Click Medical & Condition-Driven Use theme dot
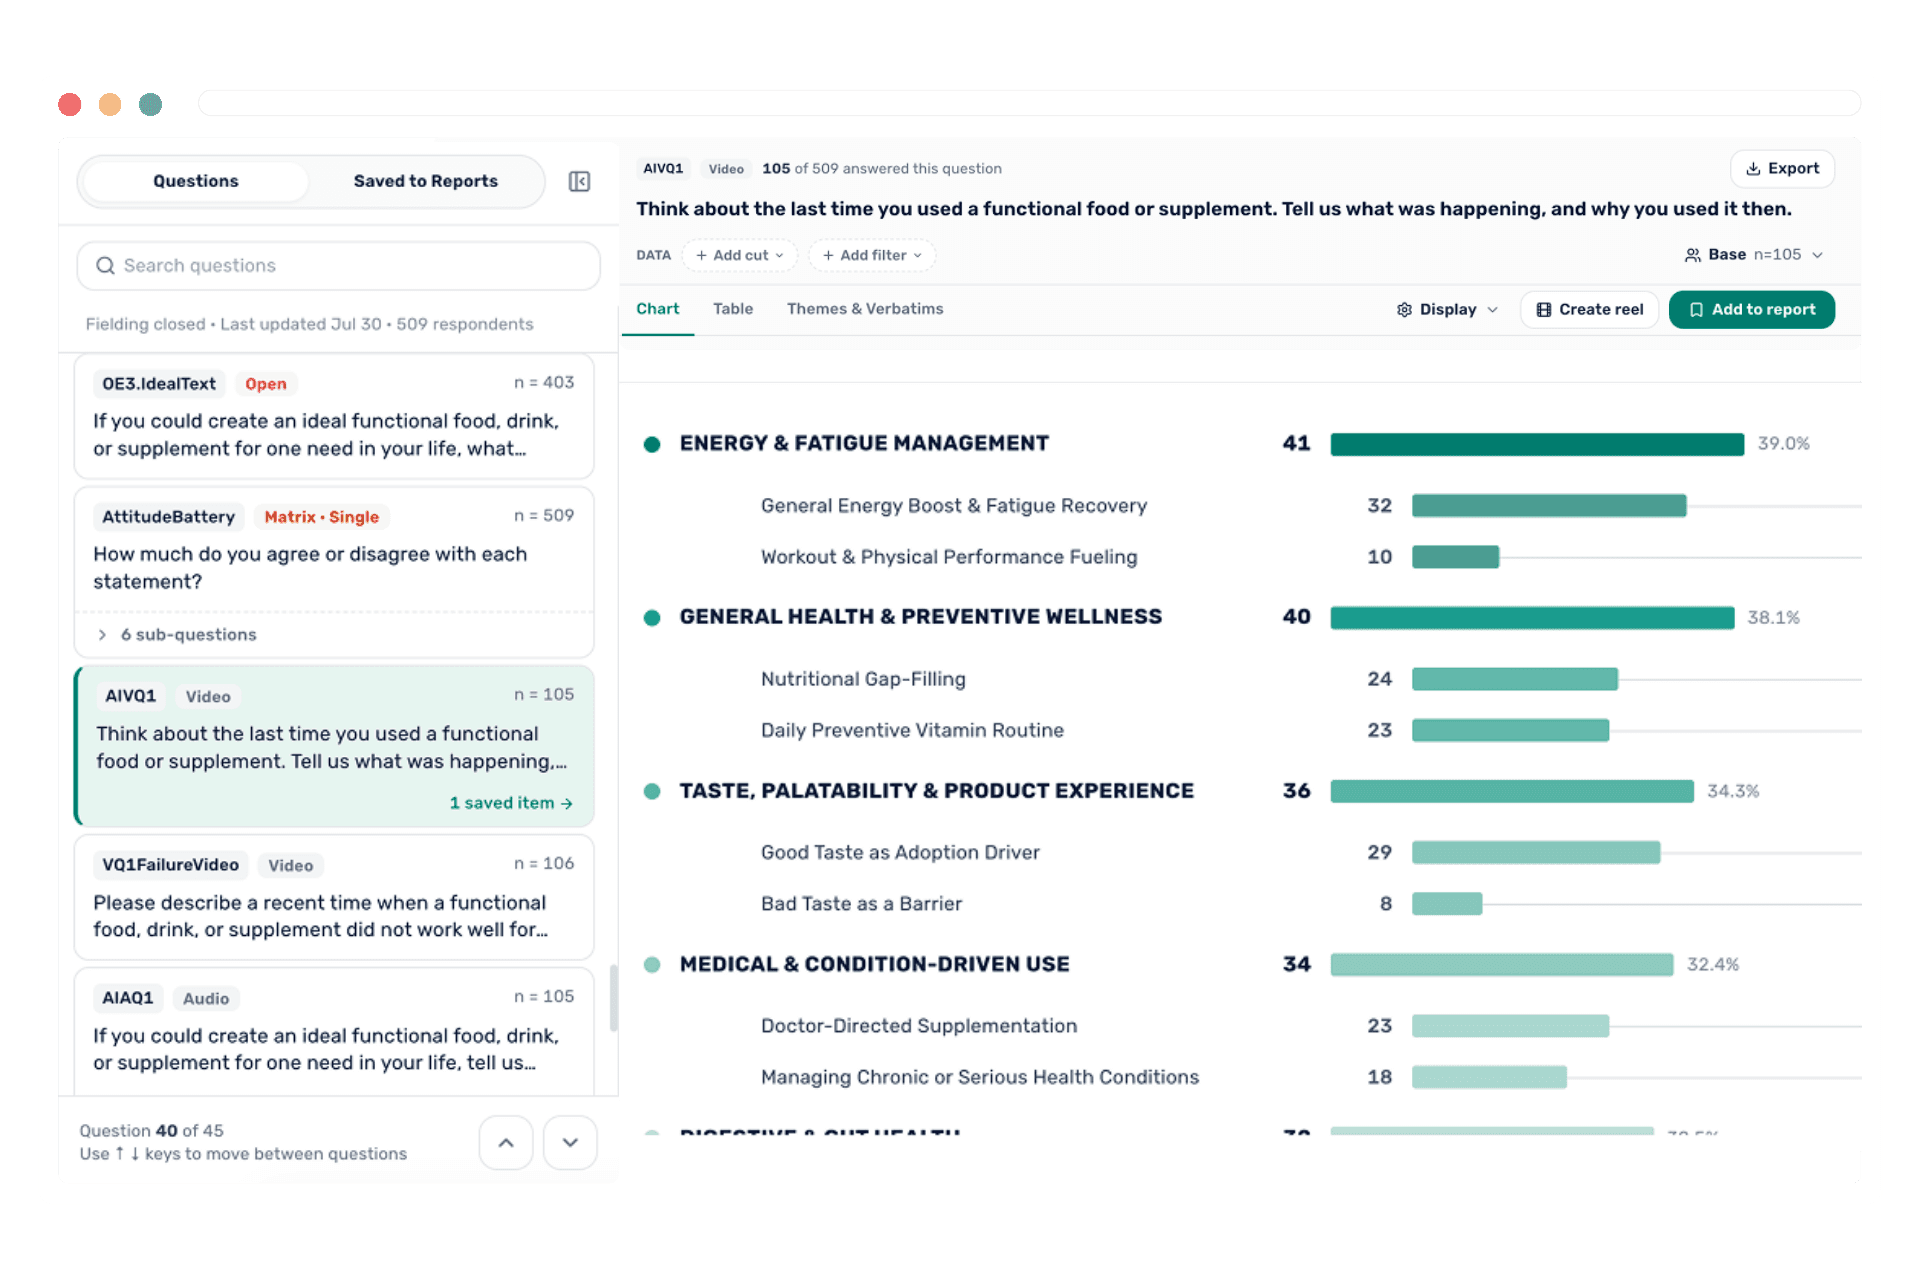The image size is (1920, 1280). 652,965
